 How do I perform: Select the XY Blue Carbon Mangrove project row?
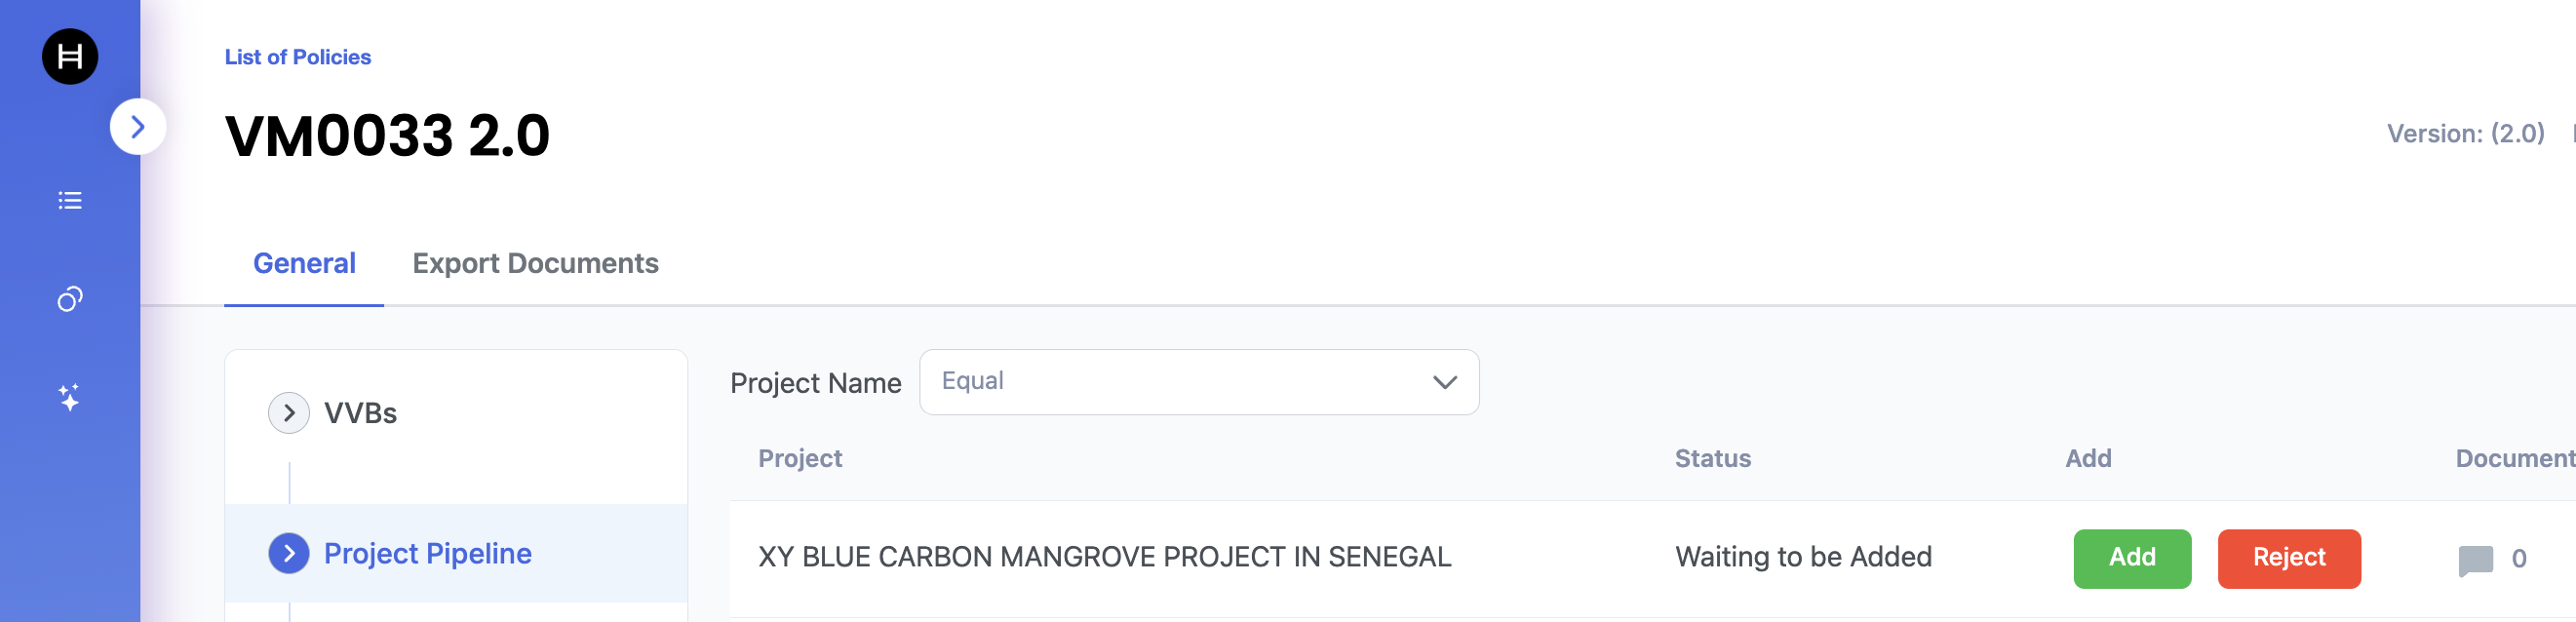tap(1104, 557)
